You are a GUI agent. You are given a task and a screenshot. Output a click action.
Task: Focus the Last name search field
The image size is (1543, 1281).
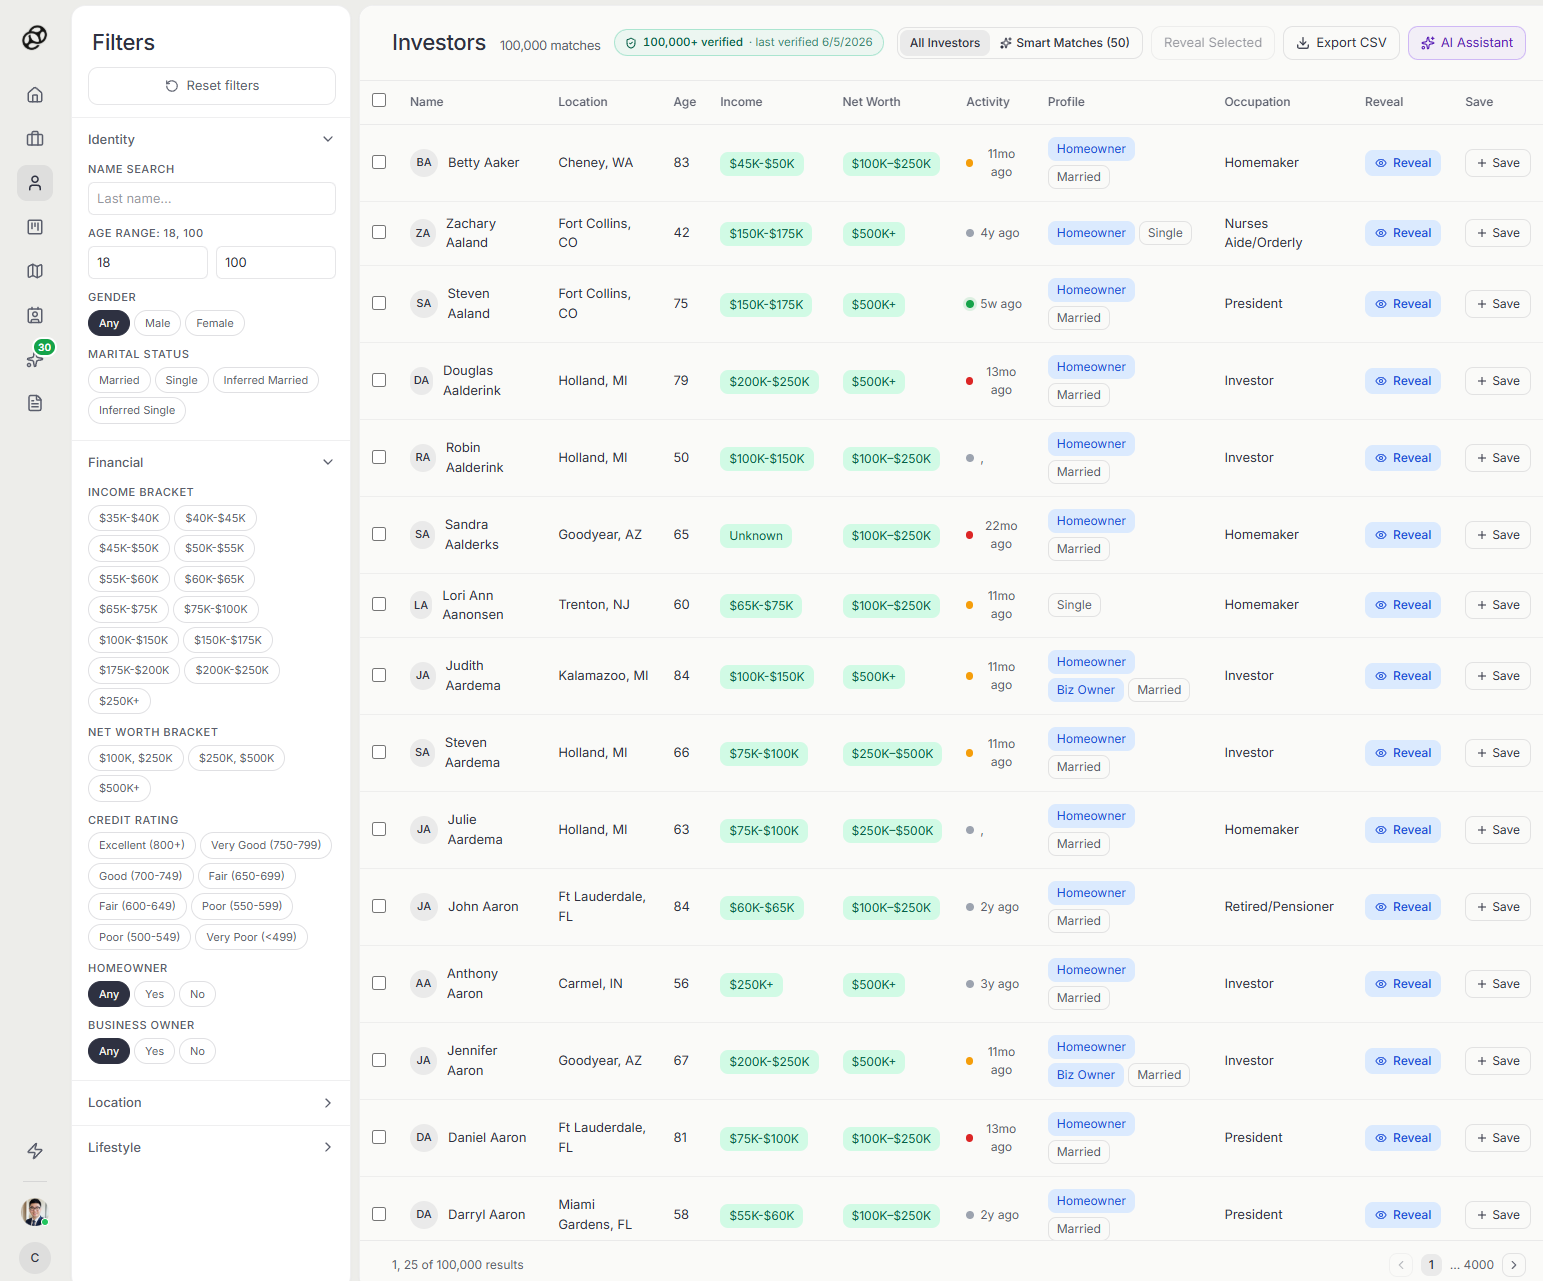[x=212, y=198]
